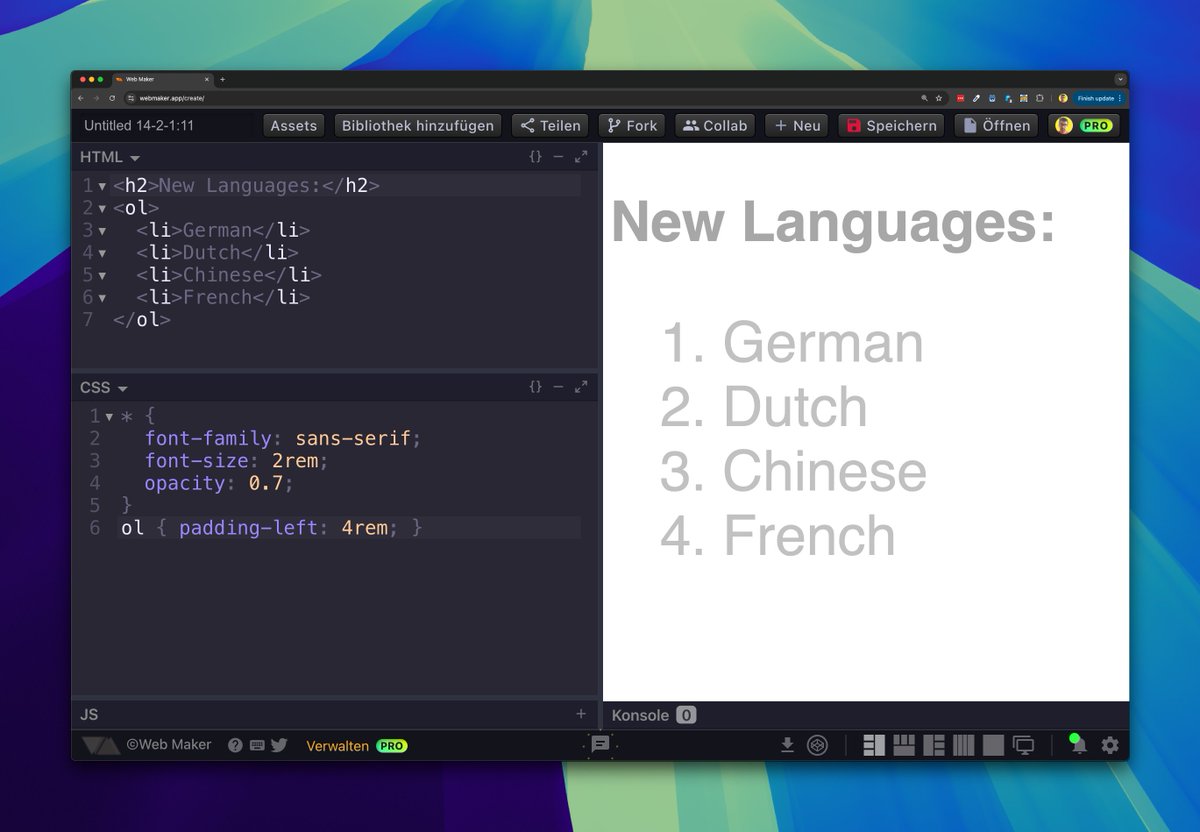The image size is (1200, 832).
Task: Click the Assets button
Action: (294, 125)
